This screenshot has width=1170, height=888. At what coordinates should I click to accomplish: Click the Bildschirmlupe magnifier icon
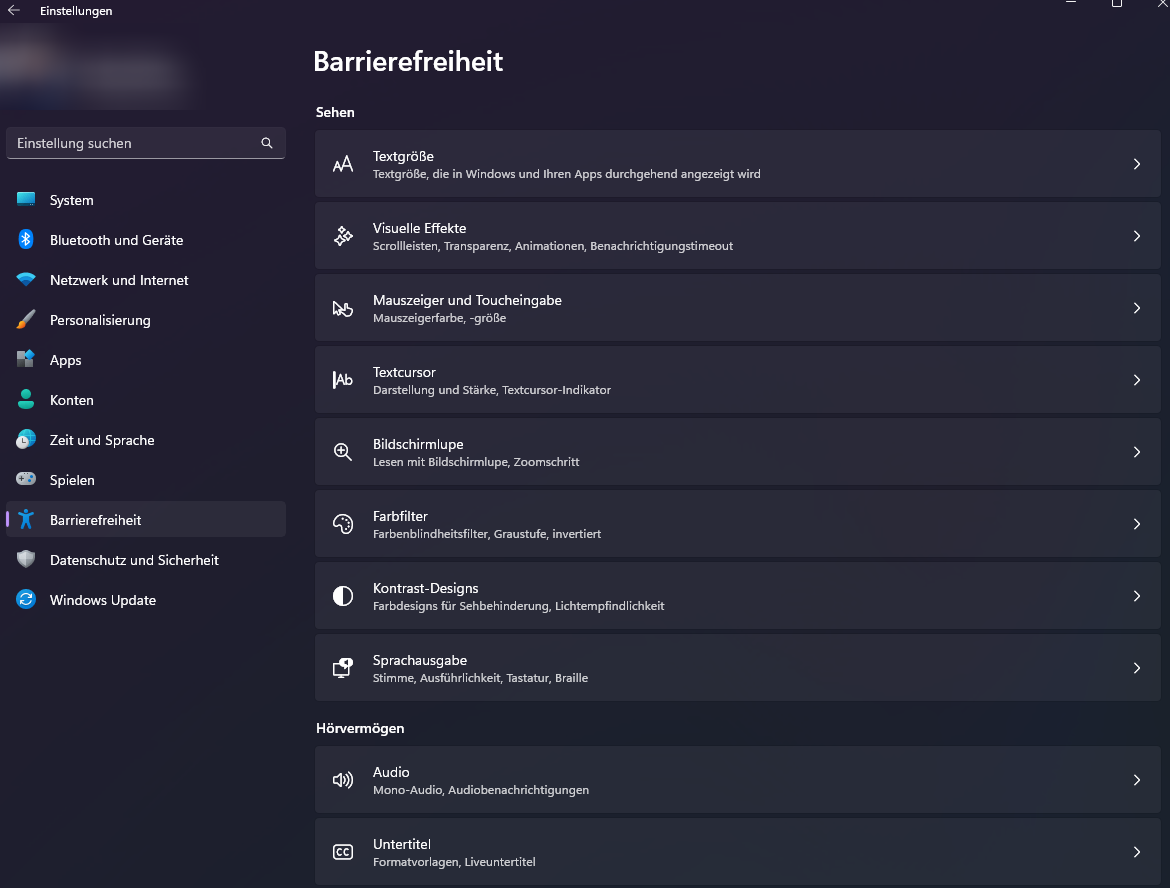(343, 452)
